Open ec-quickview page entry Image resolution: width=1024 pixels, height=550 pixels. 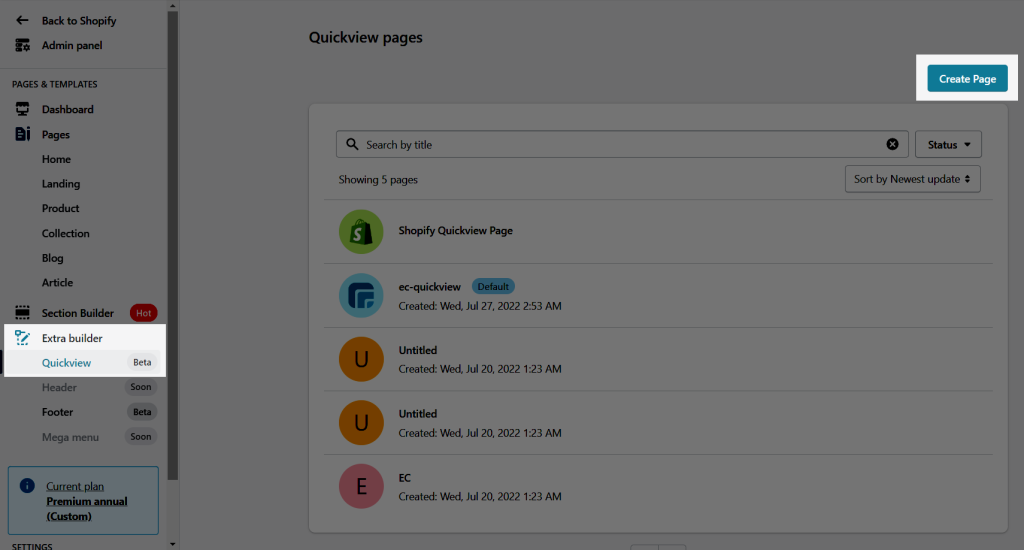429,287
